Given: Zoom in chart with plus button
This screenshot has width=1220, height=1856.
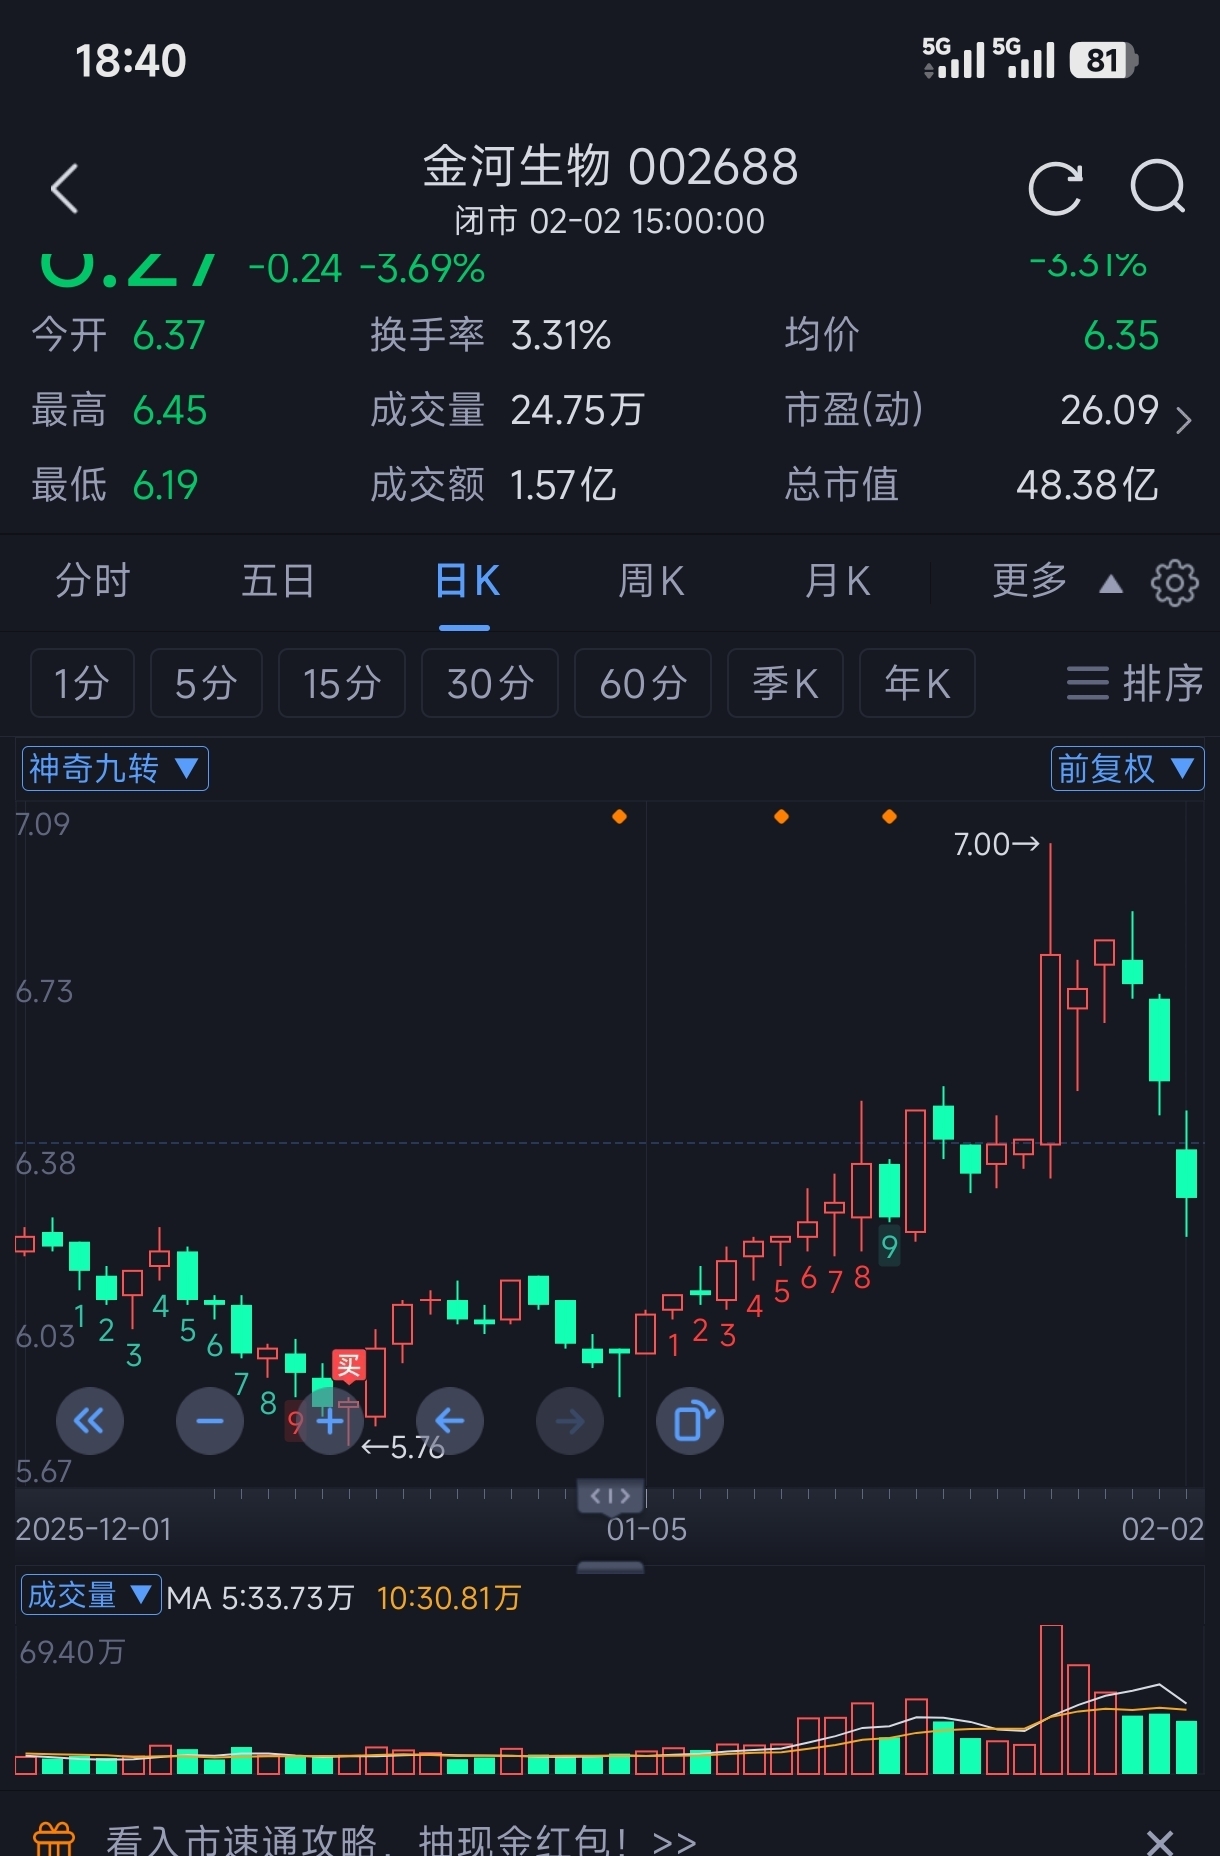Looking at the screenshot, I should [330, 1421].
